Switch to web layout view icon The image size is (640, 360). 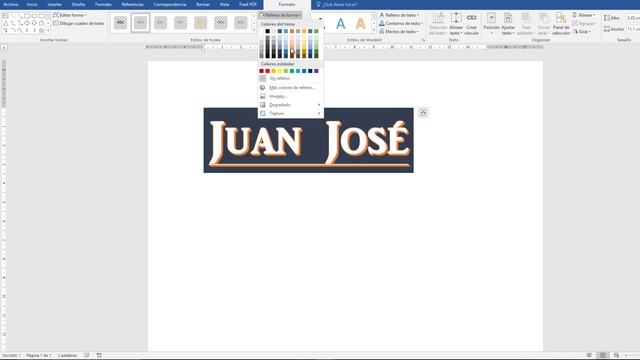point(616,356)
